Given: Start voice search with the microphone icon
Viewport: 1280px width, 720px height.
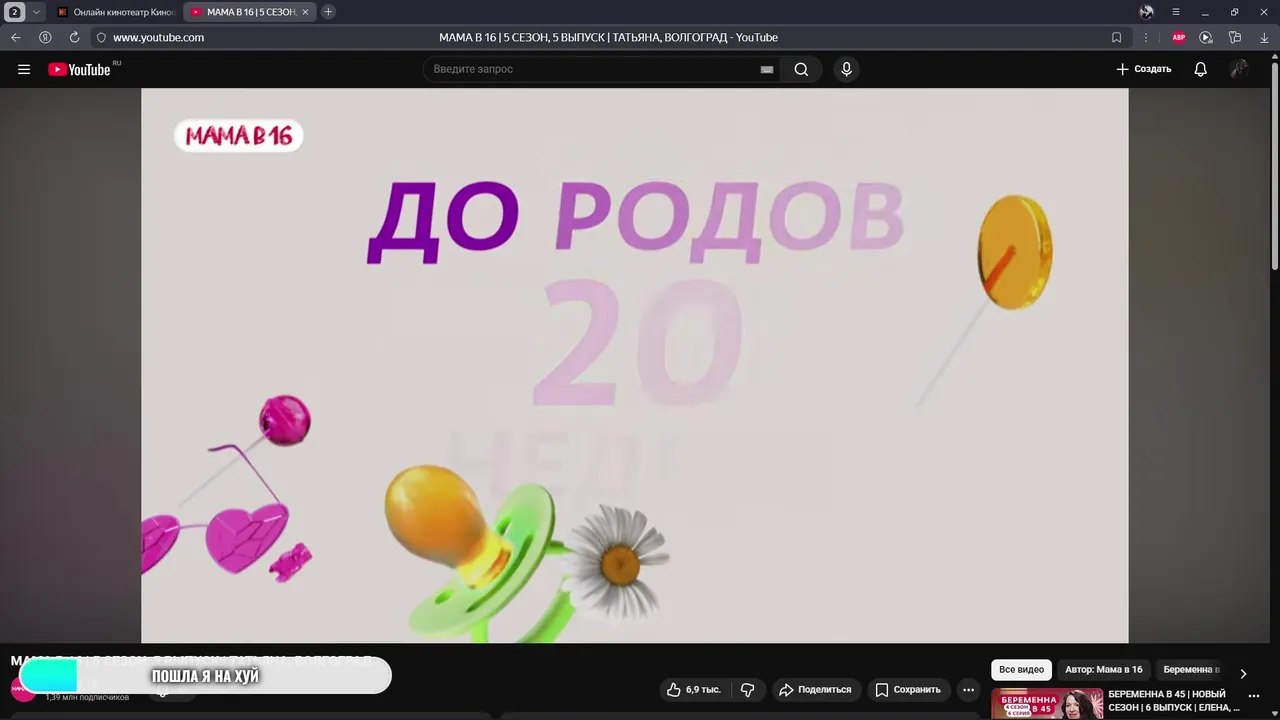Looking at the screenshot, I should 846,69.
